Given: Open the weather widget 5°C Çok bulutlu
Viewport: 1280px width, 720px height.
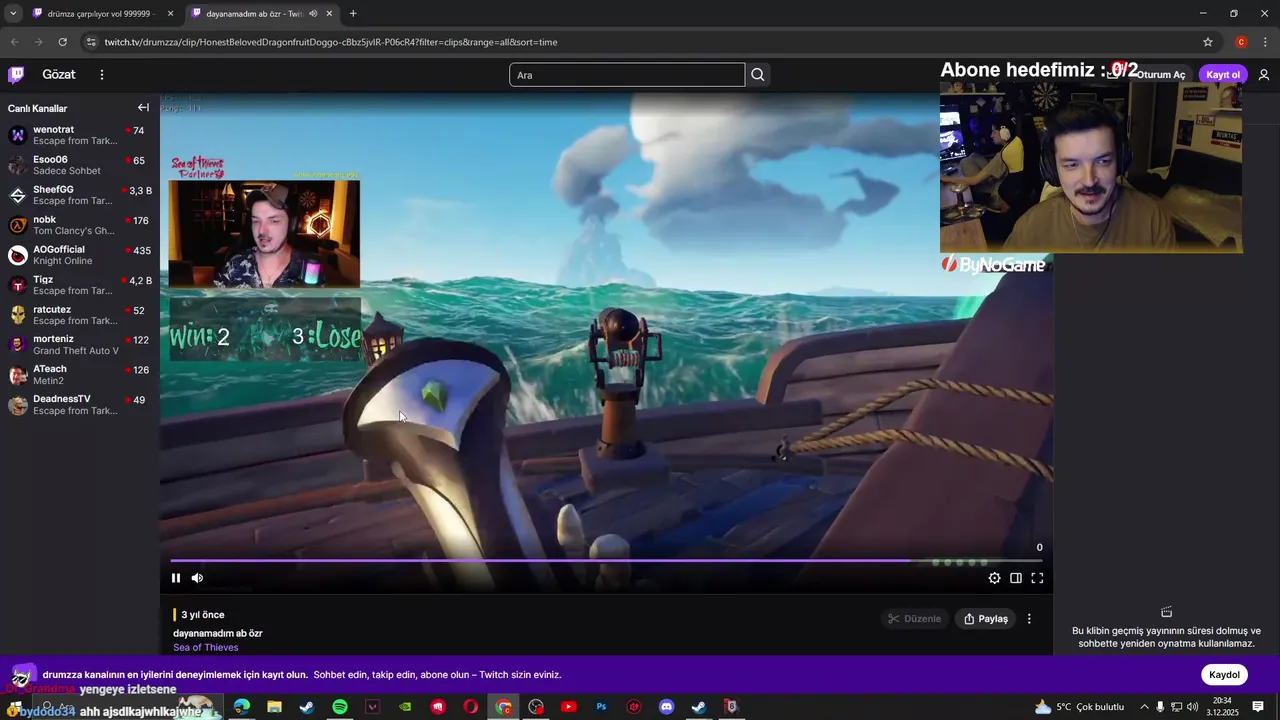Looking at the screenshot, I should point(1079,707).
